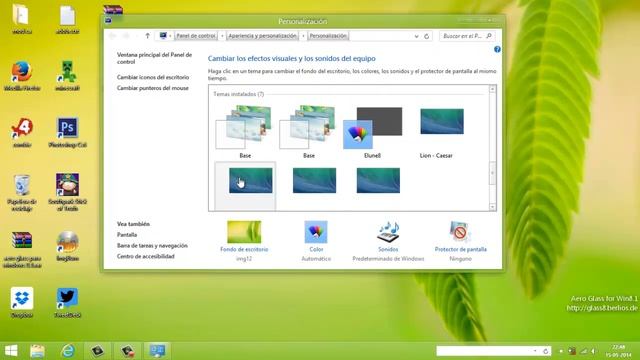This screenshot has height=360, width=640.
Task: Go to Panel de control breadcrumb
Action: (196, 36)
